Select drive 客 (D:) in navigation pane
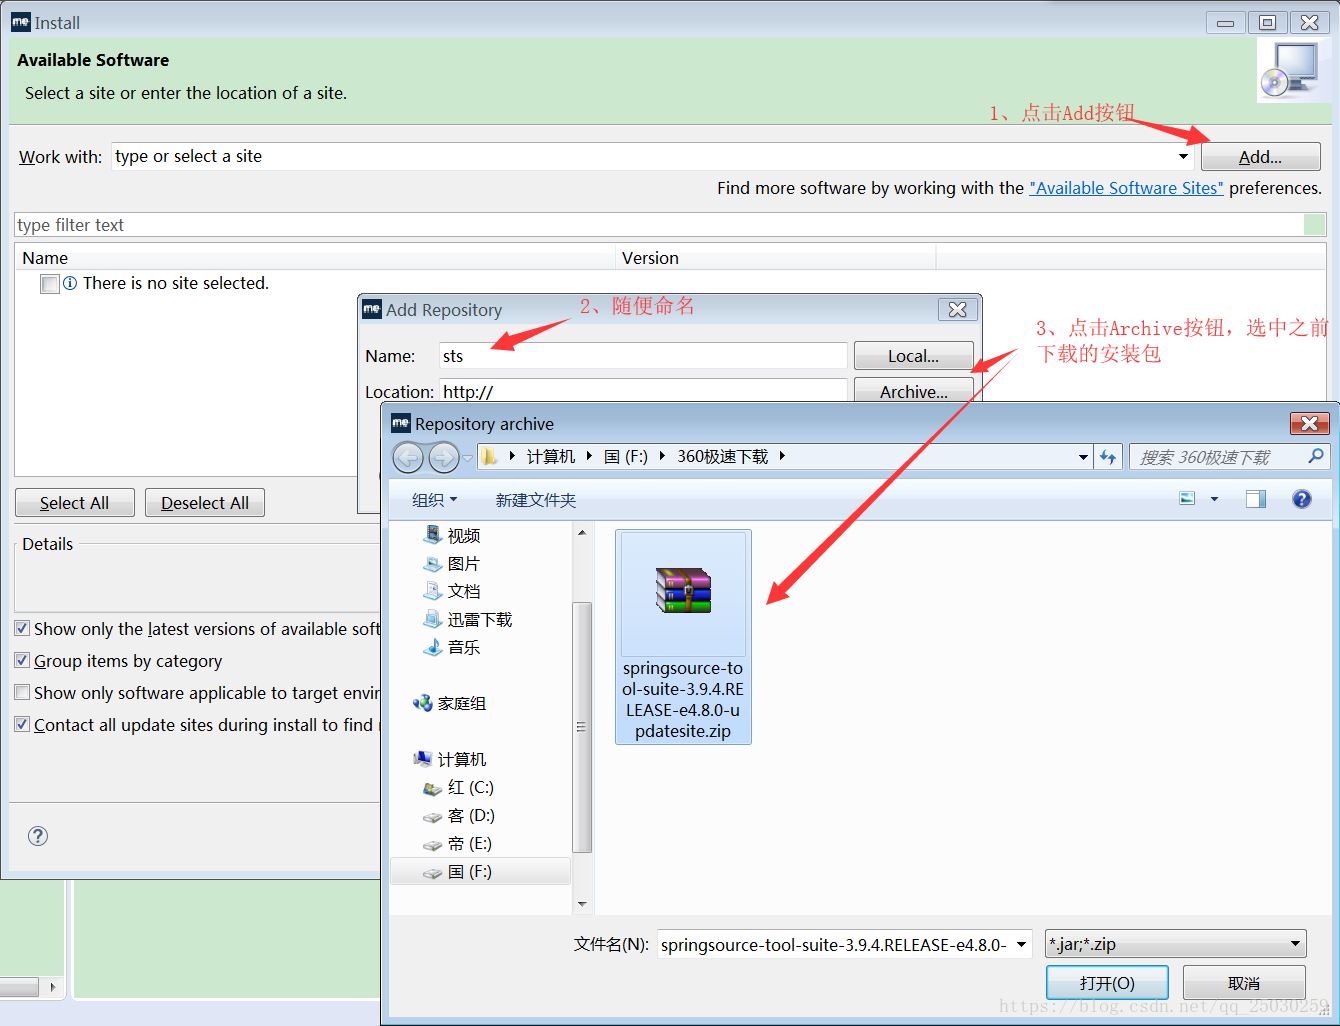Screen dimensions: 1340x1026 [459, 816]
